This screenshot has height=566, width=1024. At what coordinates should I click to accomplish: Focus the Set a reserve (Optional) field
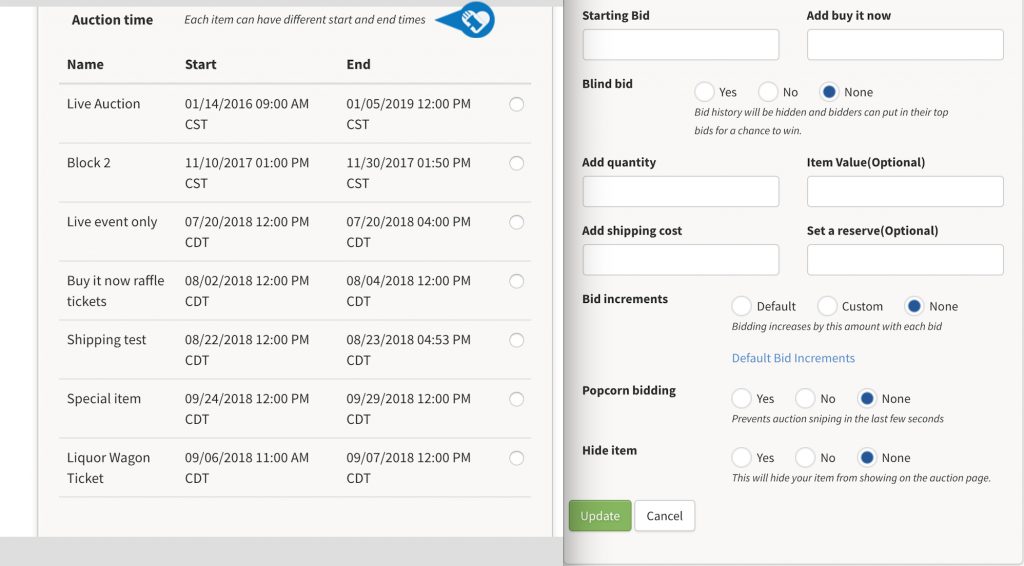(905, 260)
